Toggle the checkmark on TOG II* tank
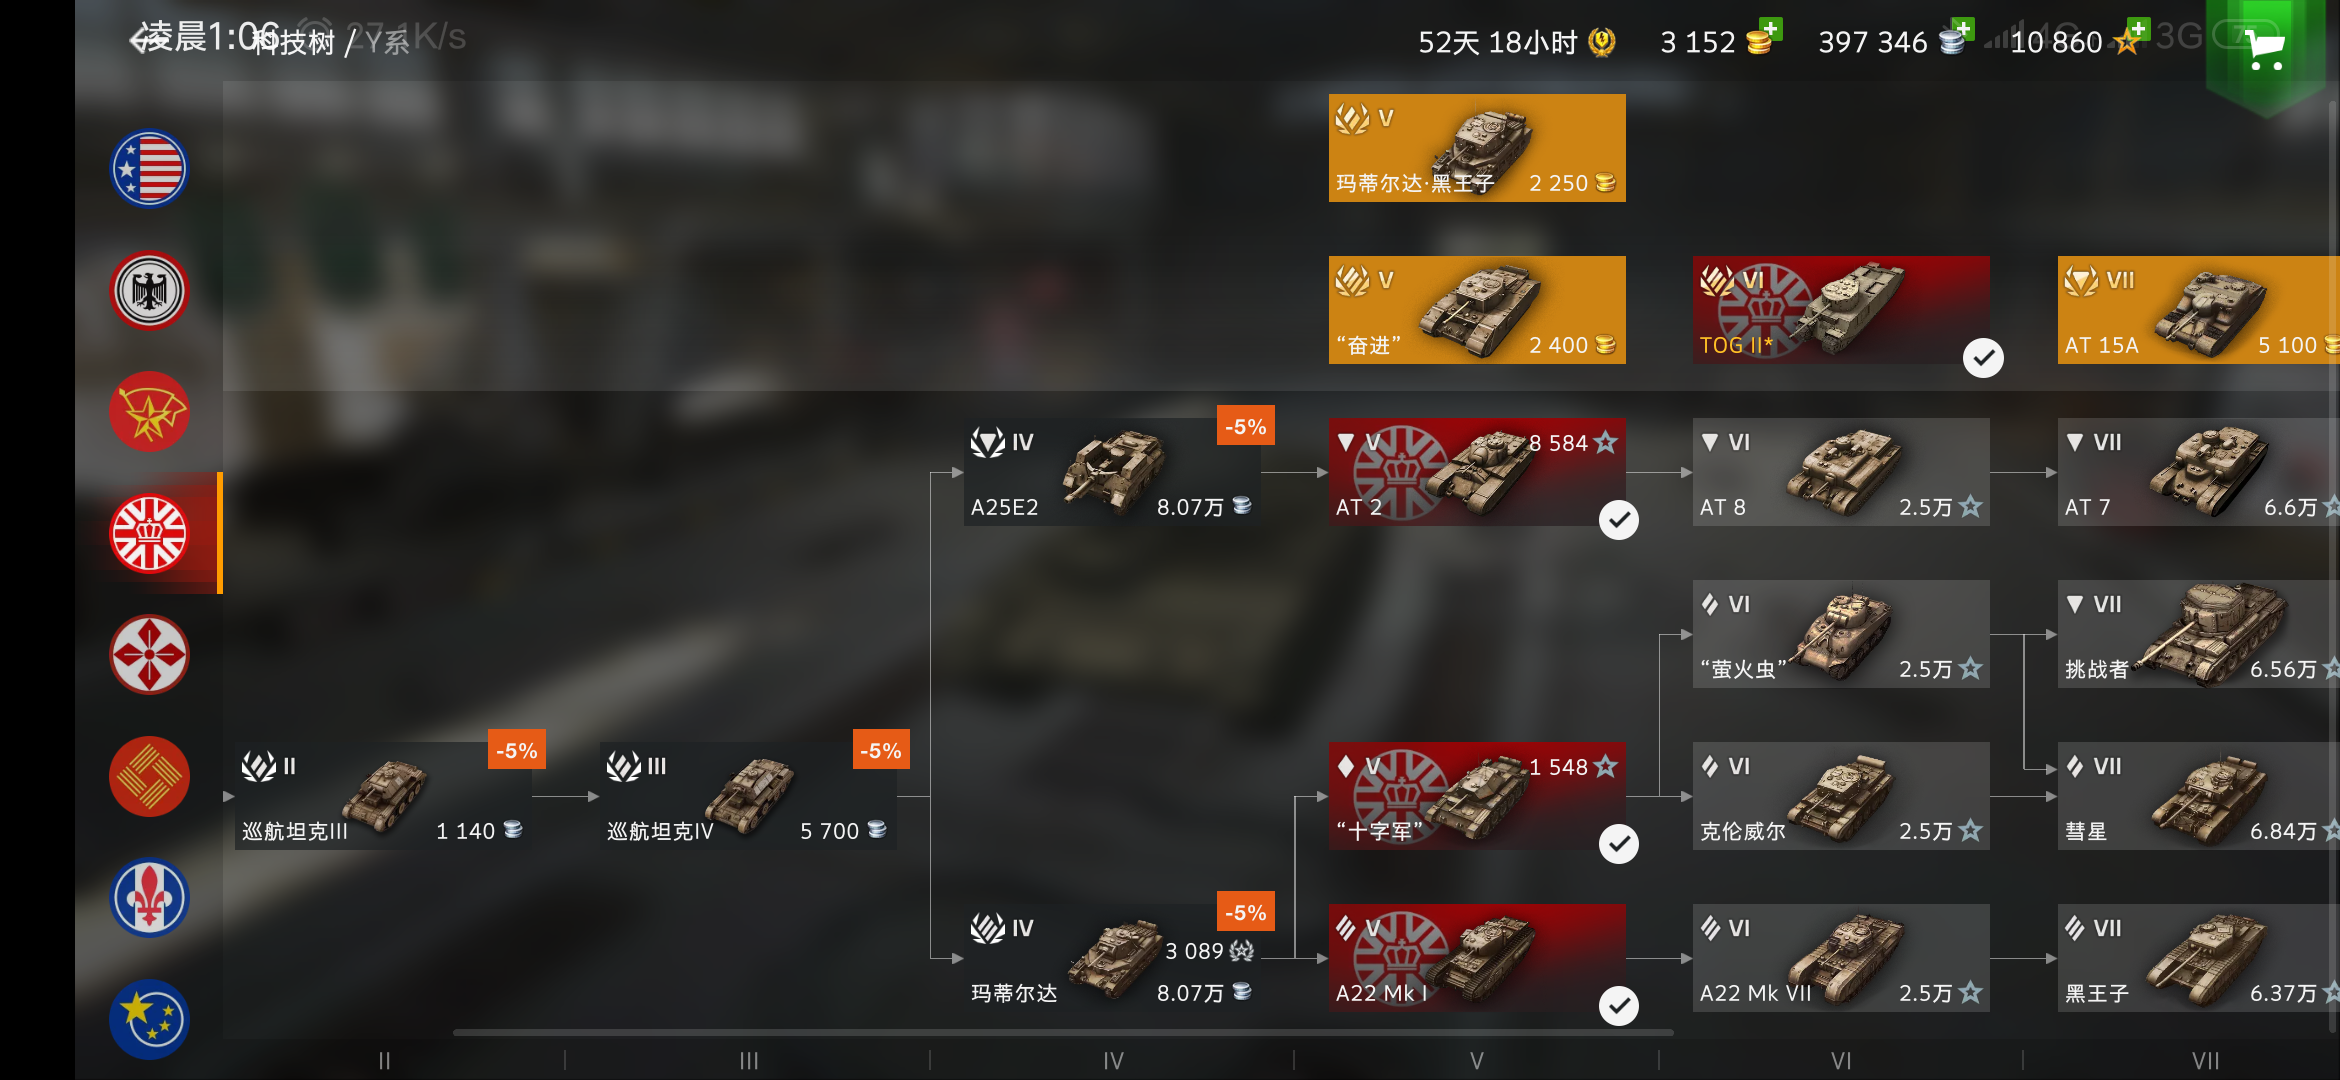The width and height of the screenshot is (2340, 1080). click(x=1983, y=358)
